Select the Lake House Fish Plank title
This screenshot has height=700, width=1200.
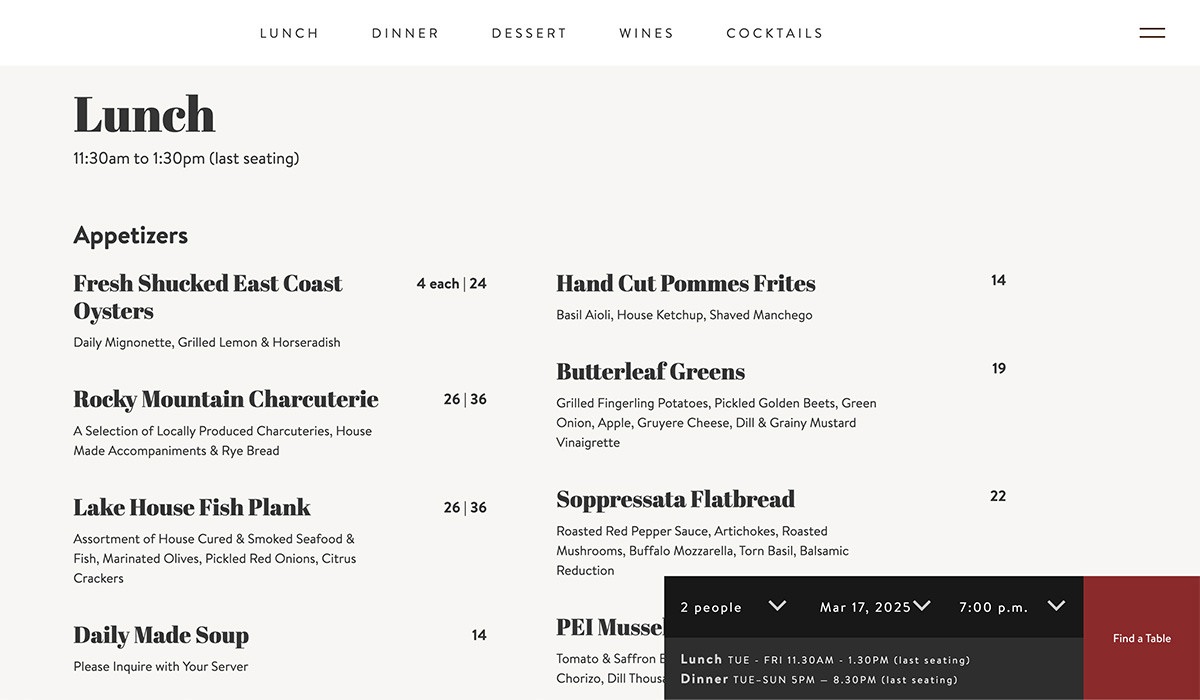(192, 507)
